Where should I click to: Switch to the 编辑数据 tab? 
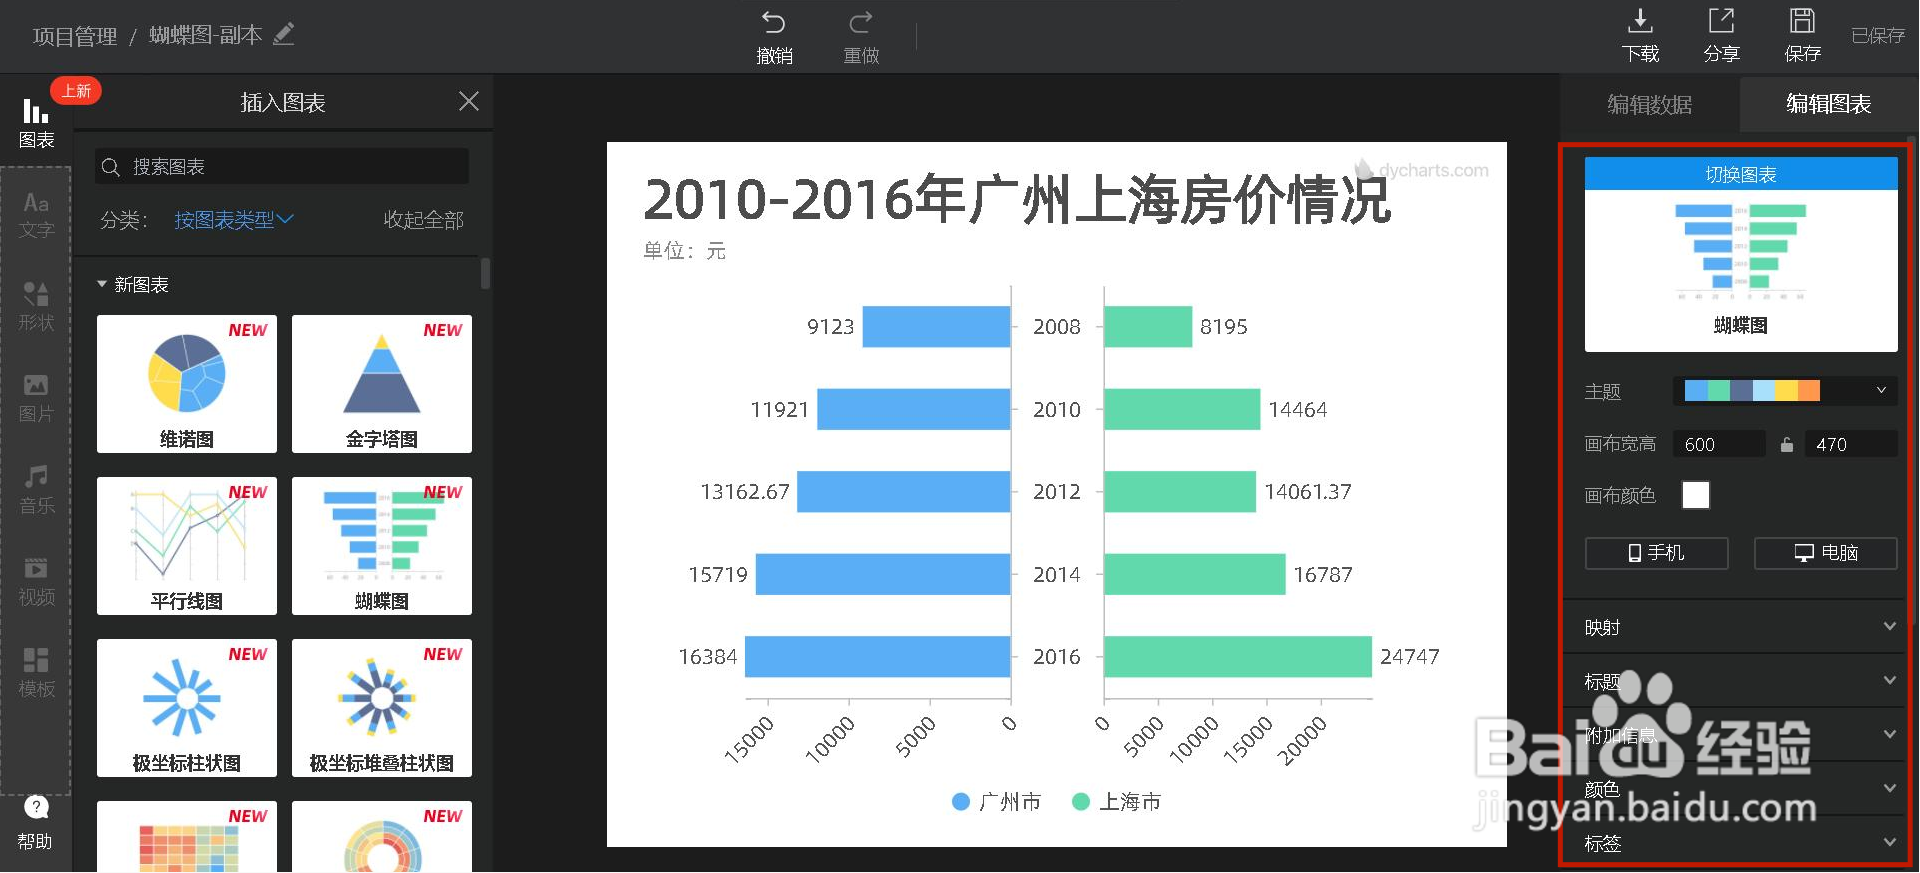(x=1650, y=104)
